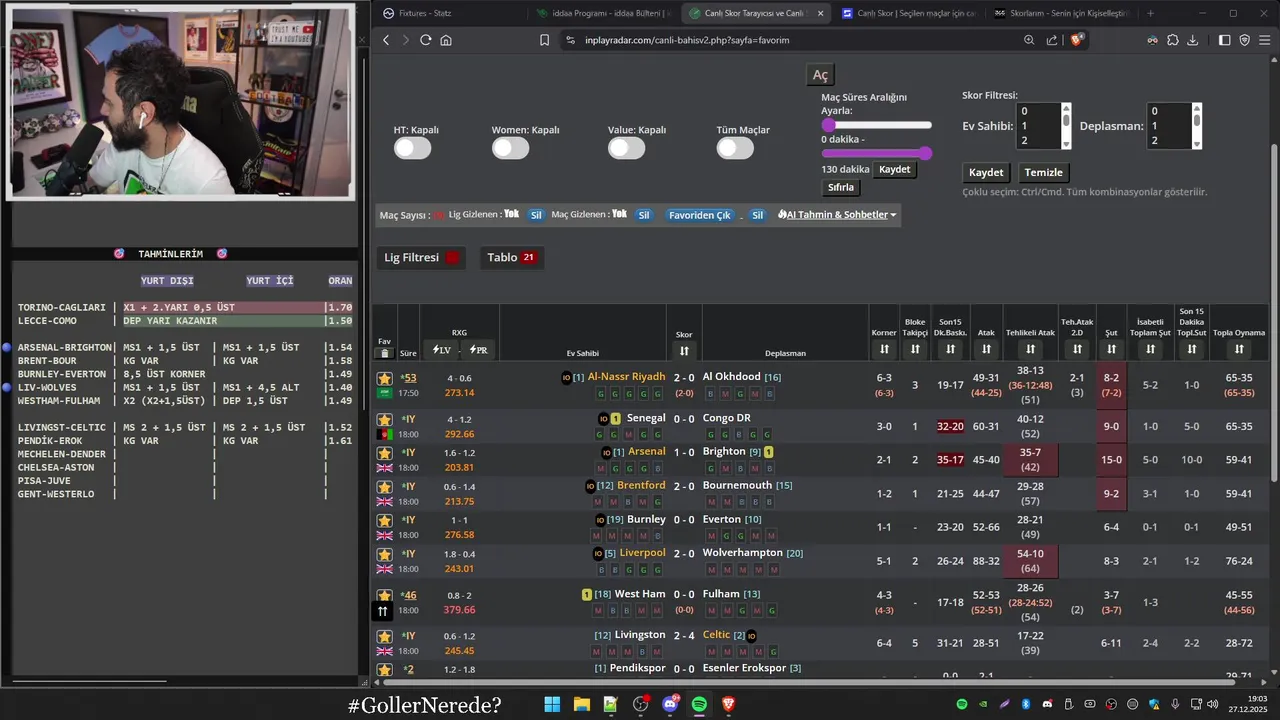Open File Explorer from the taskbar
This screenshot has height=720, width=1280.
[x=581, y=704]
